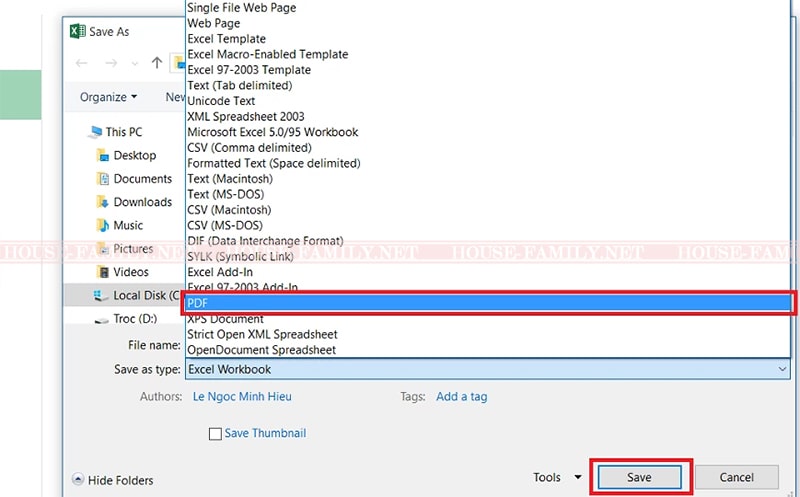Click the Cancel button

pos(736,477)
